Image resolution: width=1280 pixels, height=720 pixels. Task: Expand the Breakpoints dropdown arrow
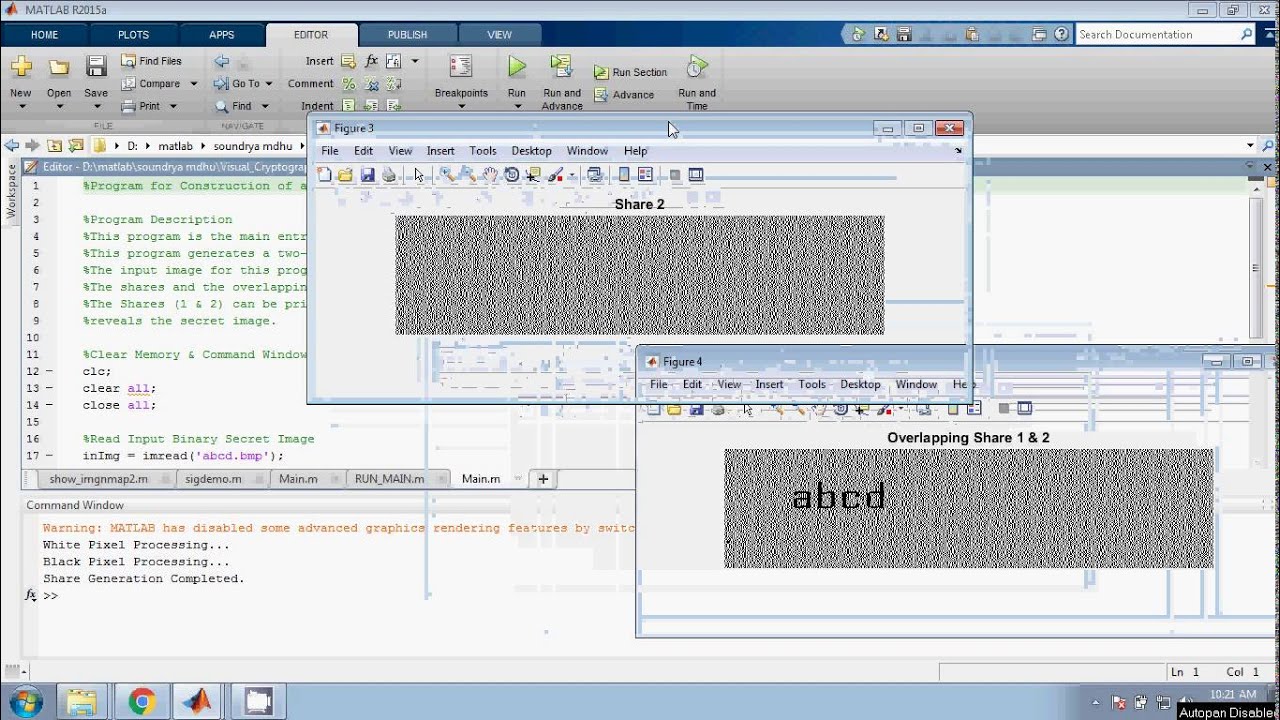pos(461,106)
